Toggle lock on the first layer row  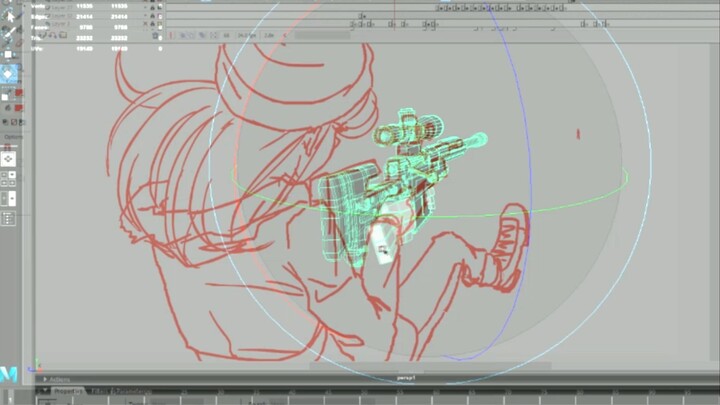pos(152,7)
